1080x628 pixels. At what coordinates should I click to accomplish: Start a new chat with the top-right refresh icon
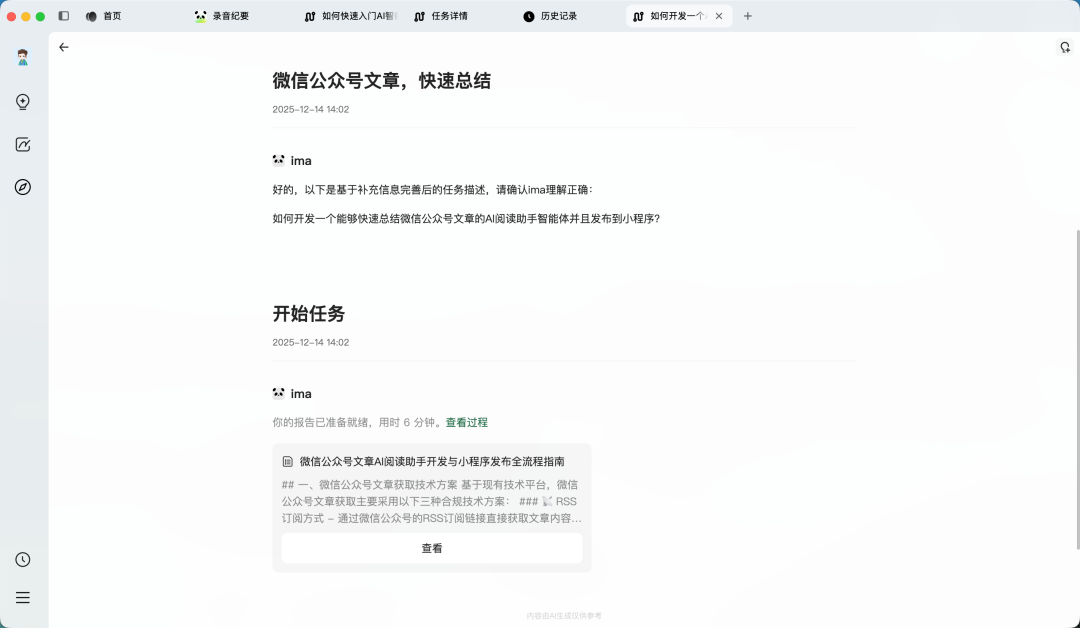tap(1064, 47)
